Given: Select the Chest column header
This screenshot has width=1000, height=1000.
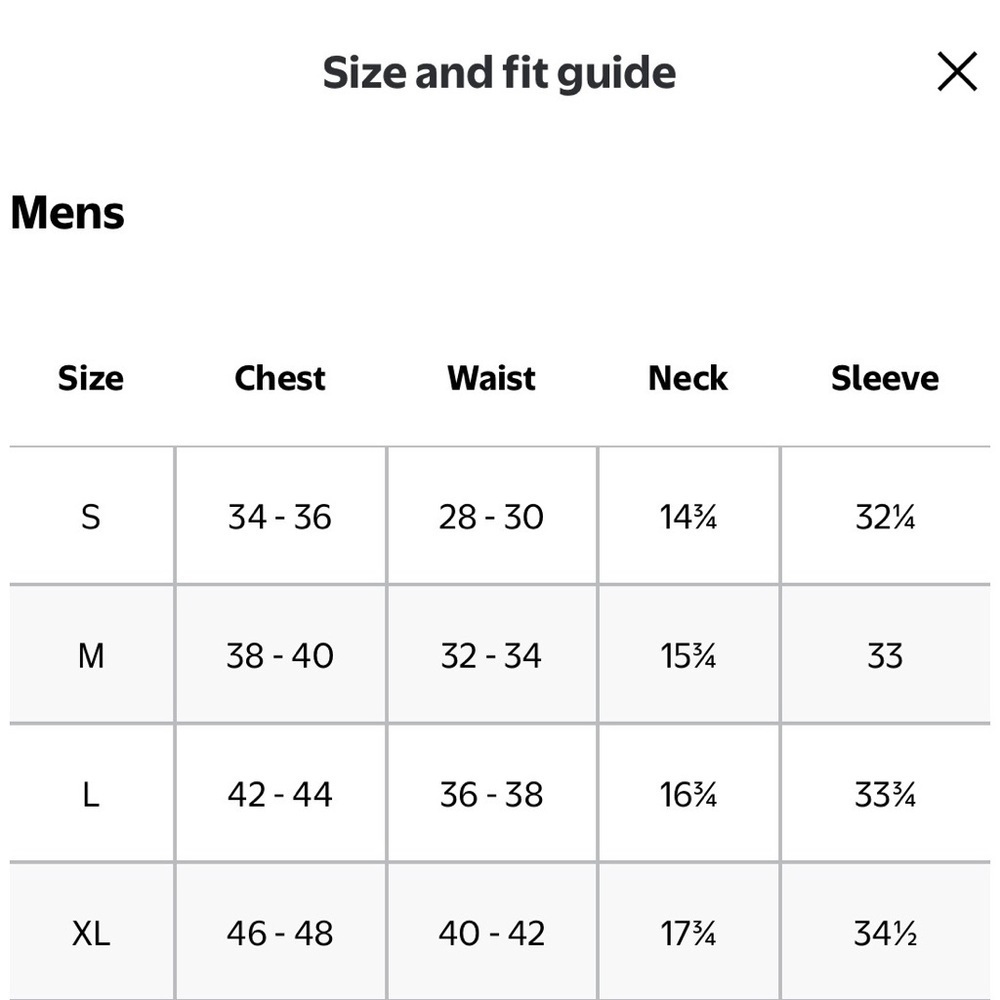Looking at the screenshot, I should click(280, 378).
